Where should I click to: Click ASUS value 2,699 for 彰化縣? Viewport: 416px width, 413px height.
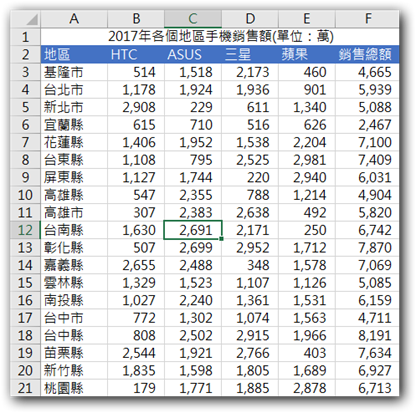[x=193, y=248]
